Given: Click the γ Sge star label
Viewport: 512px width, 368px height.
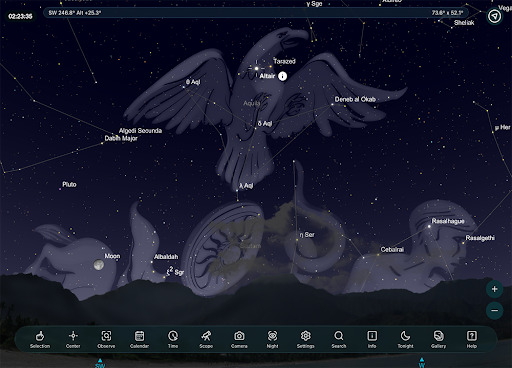Looking at the screenshot, I should tap(314, 4).
